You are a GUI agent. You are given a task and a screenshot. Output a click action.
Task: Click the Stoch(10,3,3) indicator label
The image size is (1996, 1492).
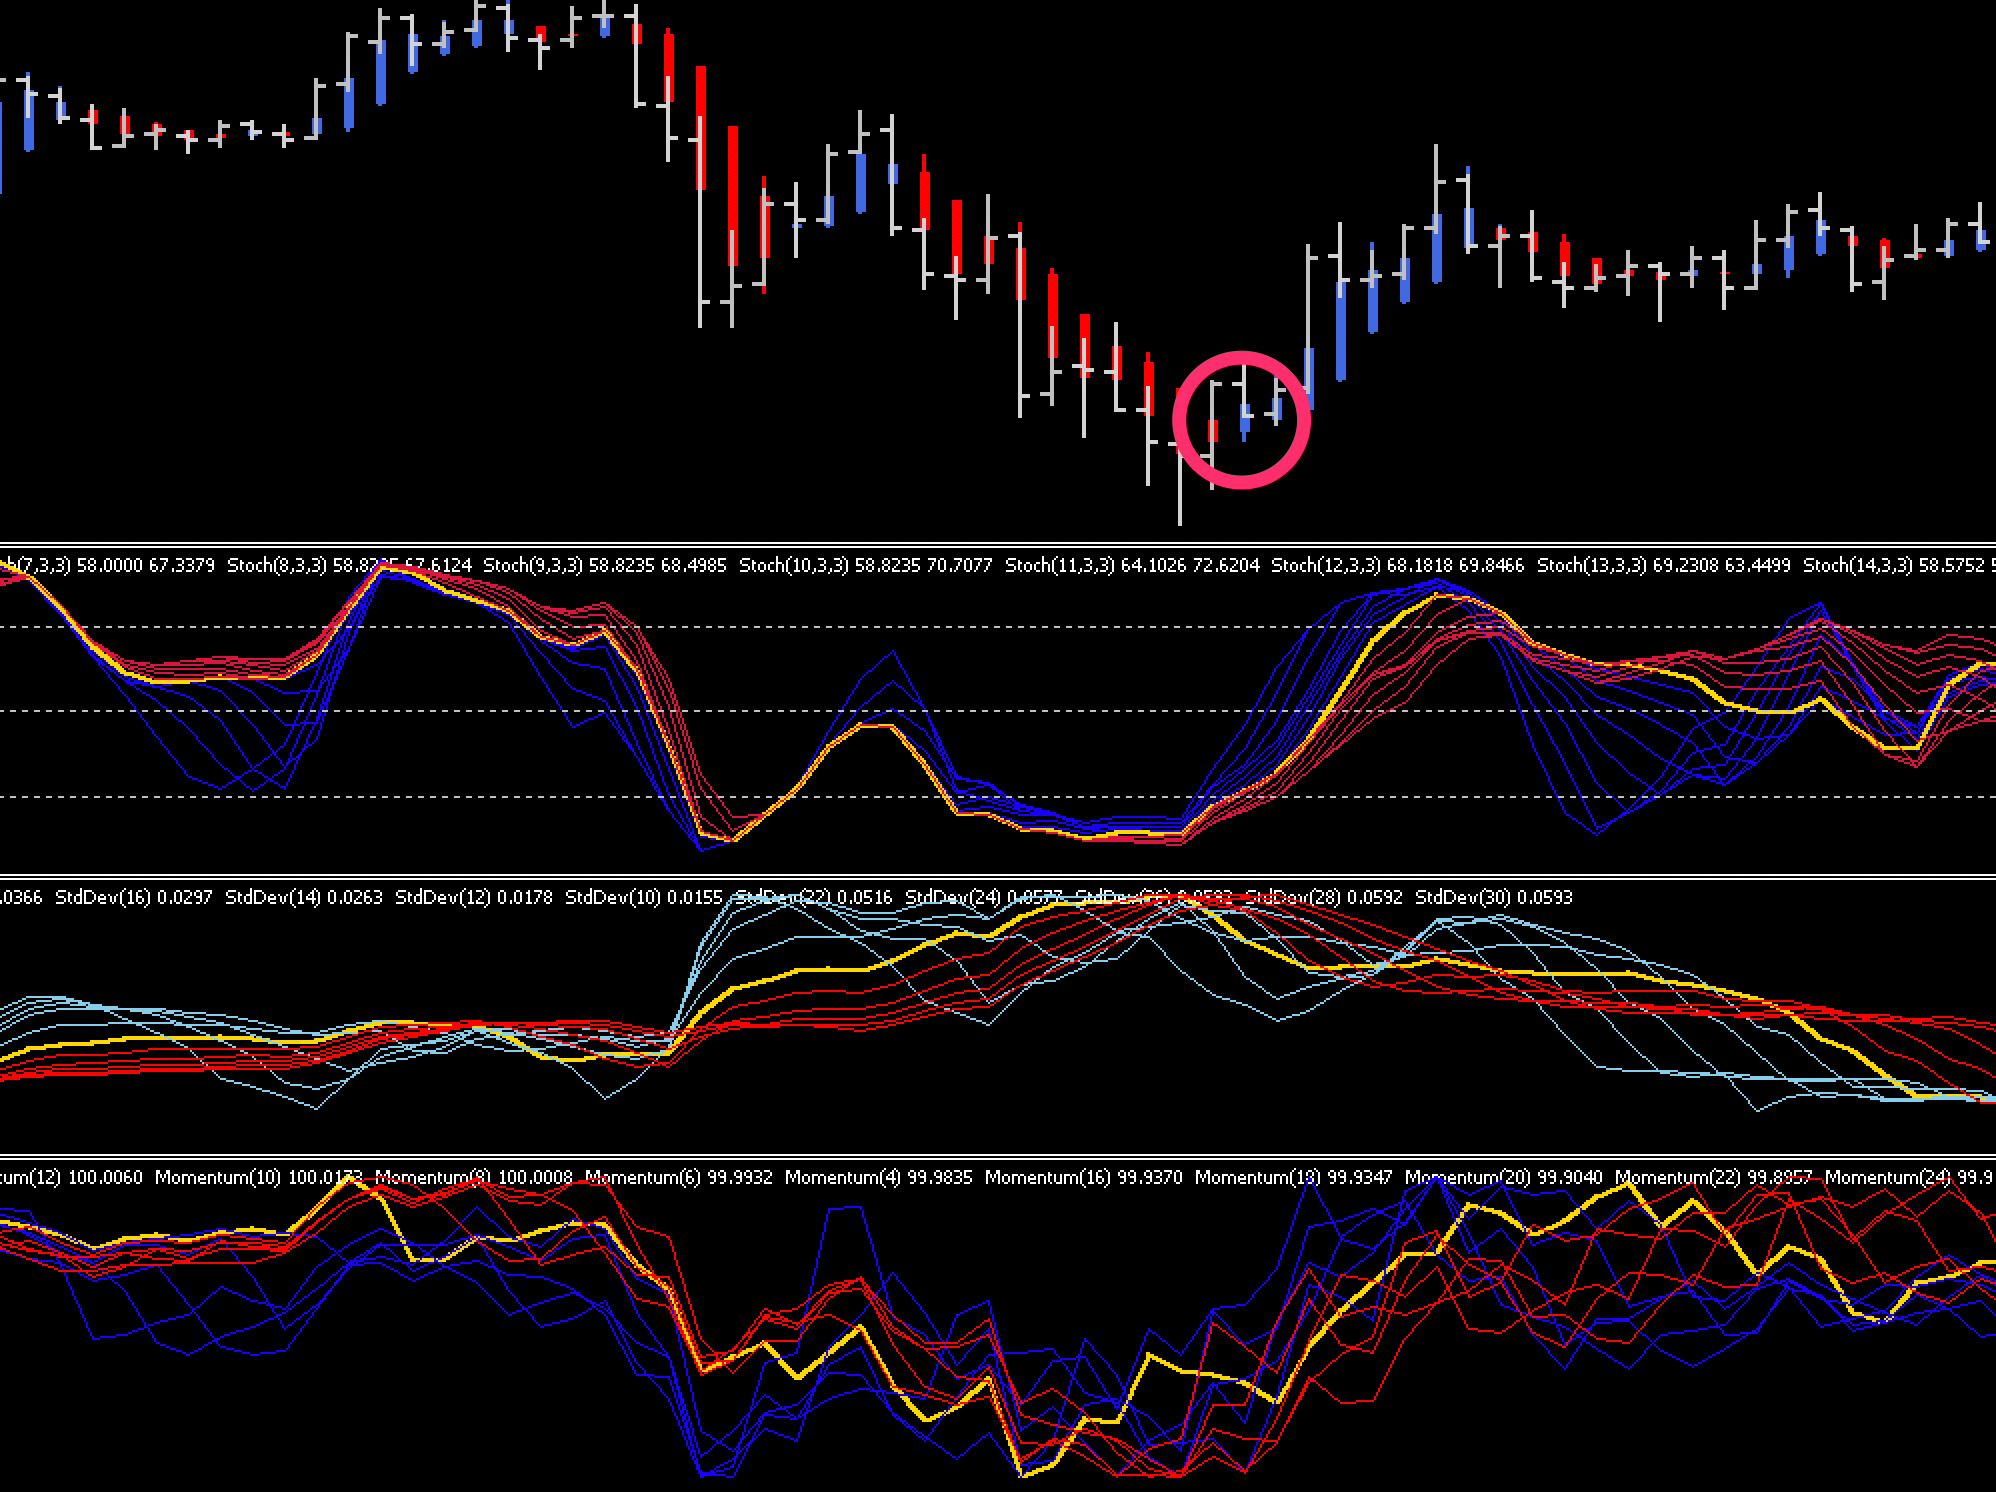(x=794, y=565)
